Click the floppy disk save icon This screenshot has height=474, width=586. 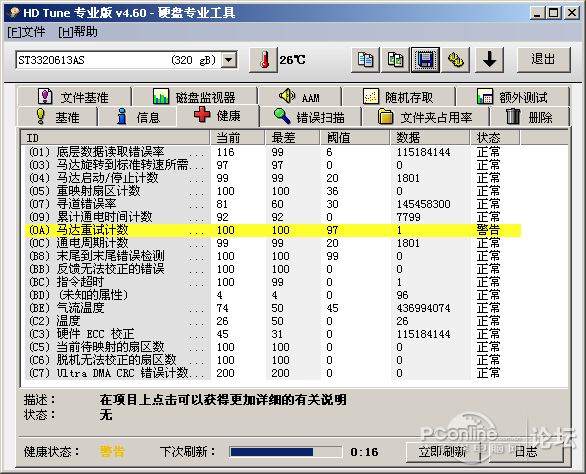pyautogui.click(x=425, y=60)
